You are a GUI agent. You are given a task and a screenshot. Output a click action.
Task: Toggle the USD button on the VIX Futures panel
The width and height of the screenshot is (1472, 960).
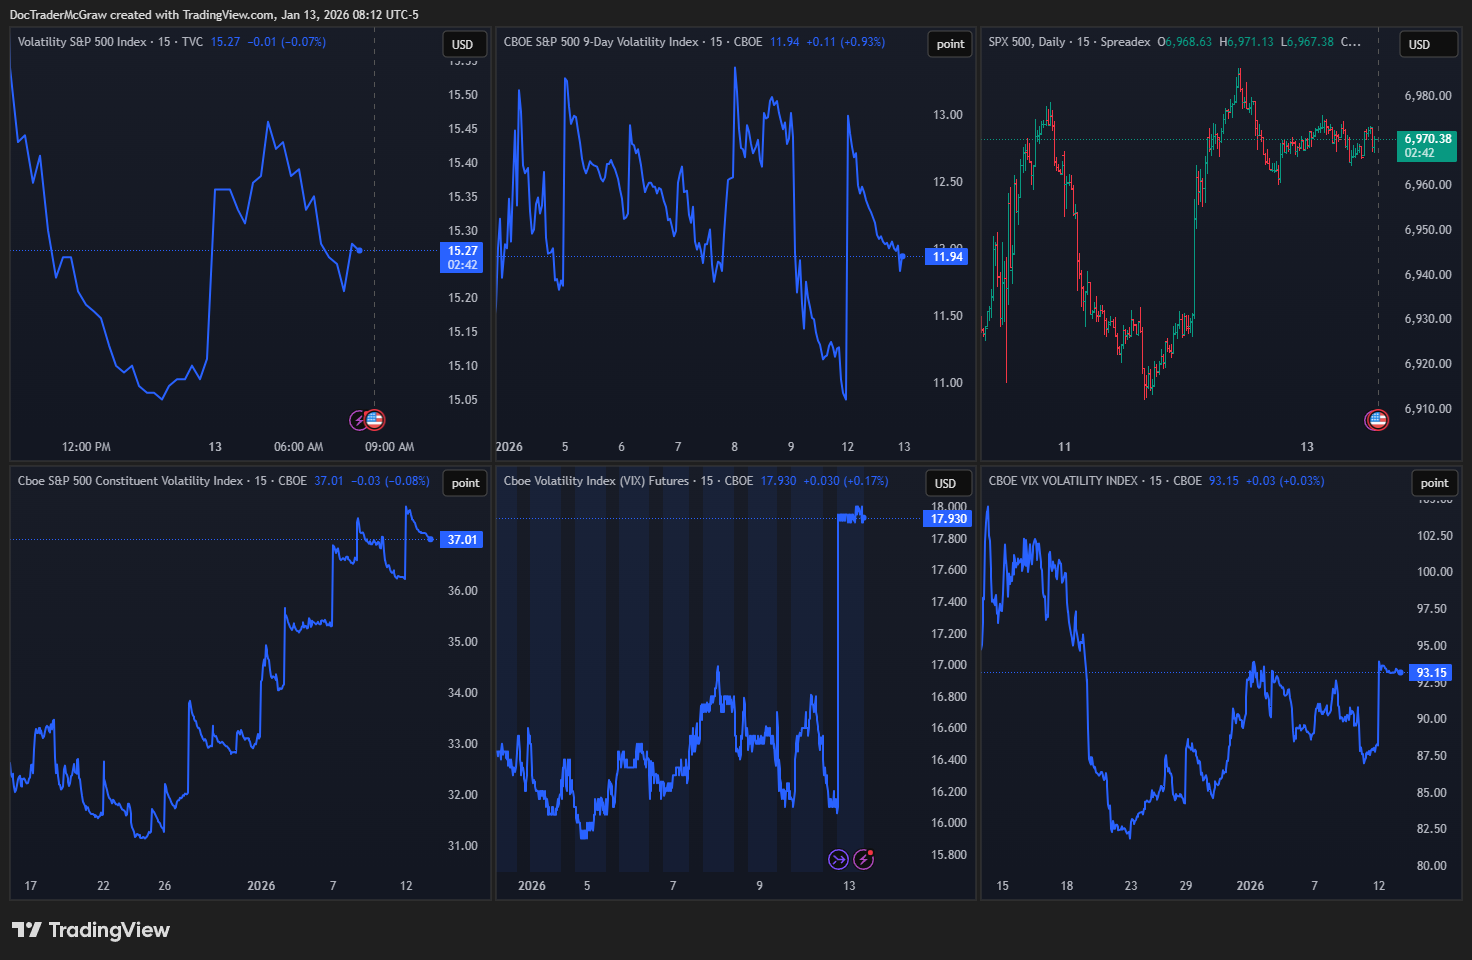tap(946, 483)
